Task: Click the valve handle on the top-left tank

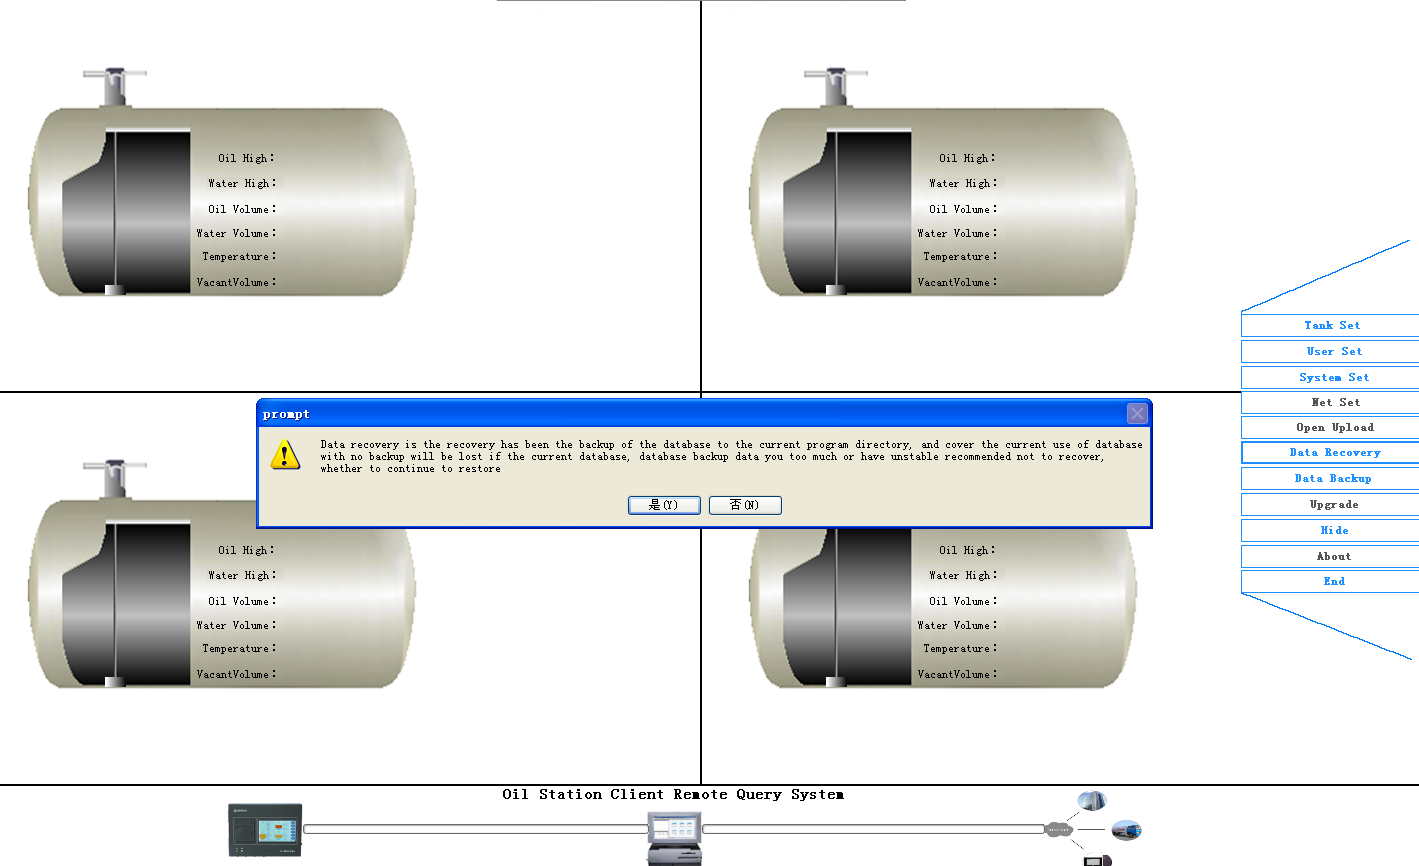Action: [x=114, y=75]
